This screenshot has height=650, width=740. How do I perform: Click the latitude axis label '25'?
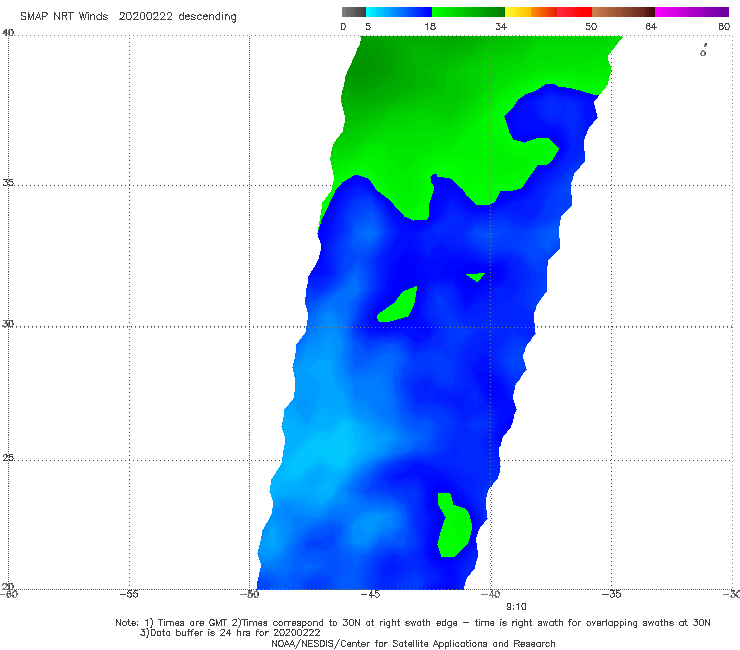coord(8,457)
